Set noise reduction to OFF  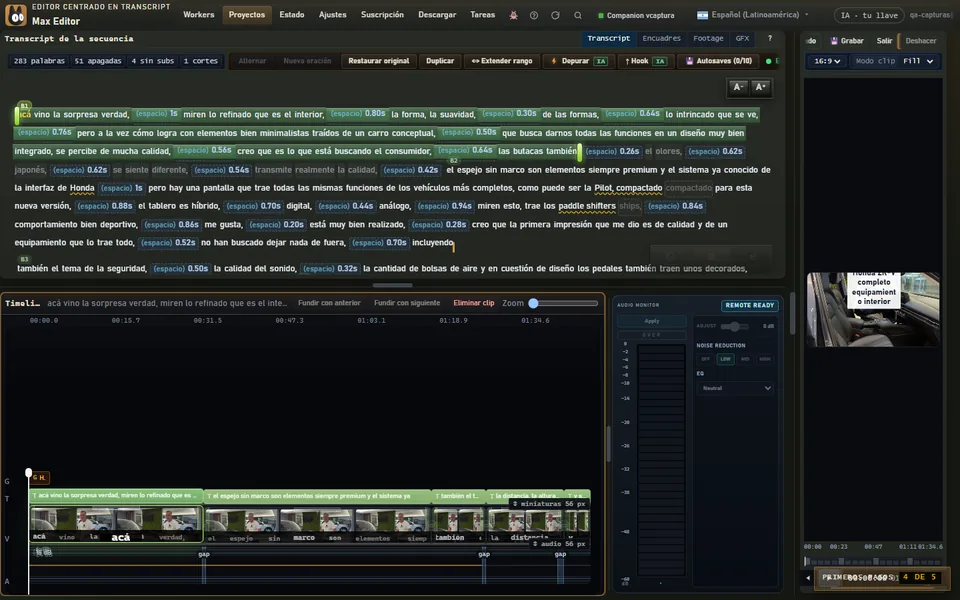pos(705,359)
